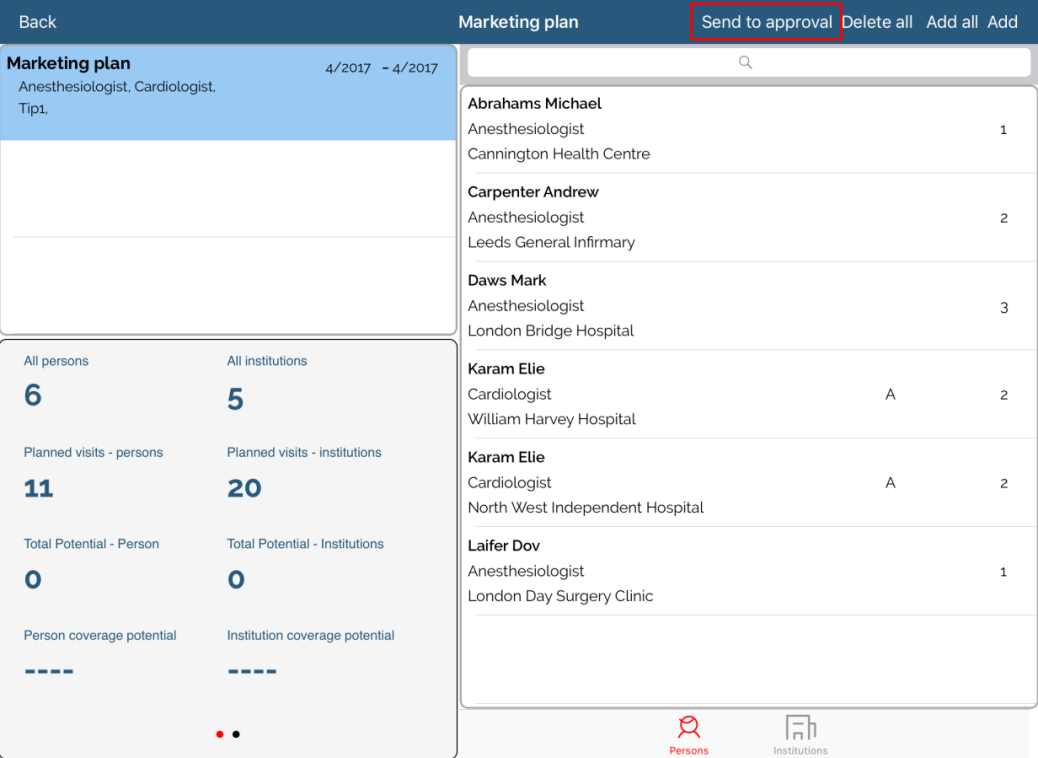This screenshot has width=1038, height=758.
Task: Pick the Laifer Dov row
Action: pyautogui.click(x=748, y=571)
